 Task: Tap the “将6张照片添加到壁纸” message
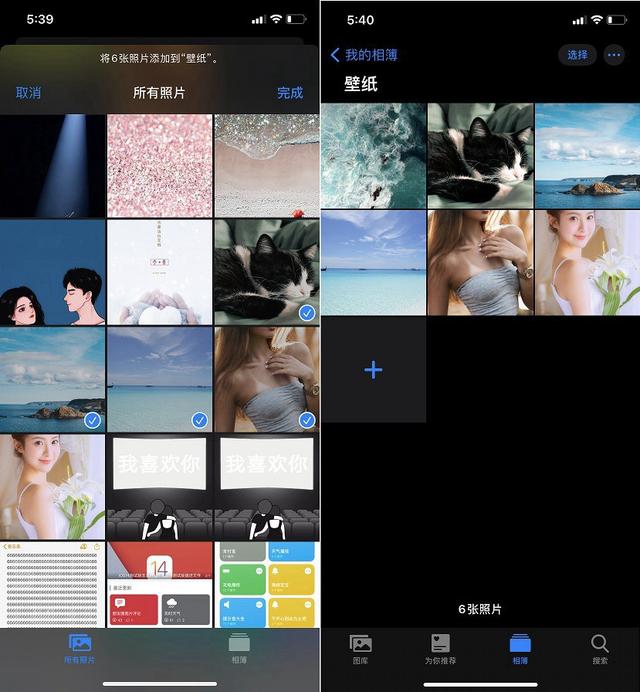159,58
